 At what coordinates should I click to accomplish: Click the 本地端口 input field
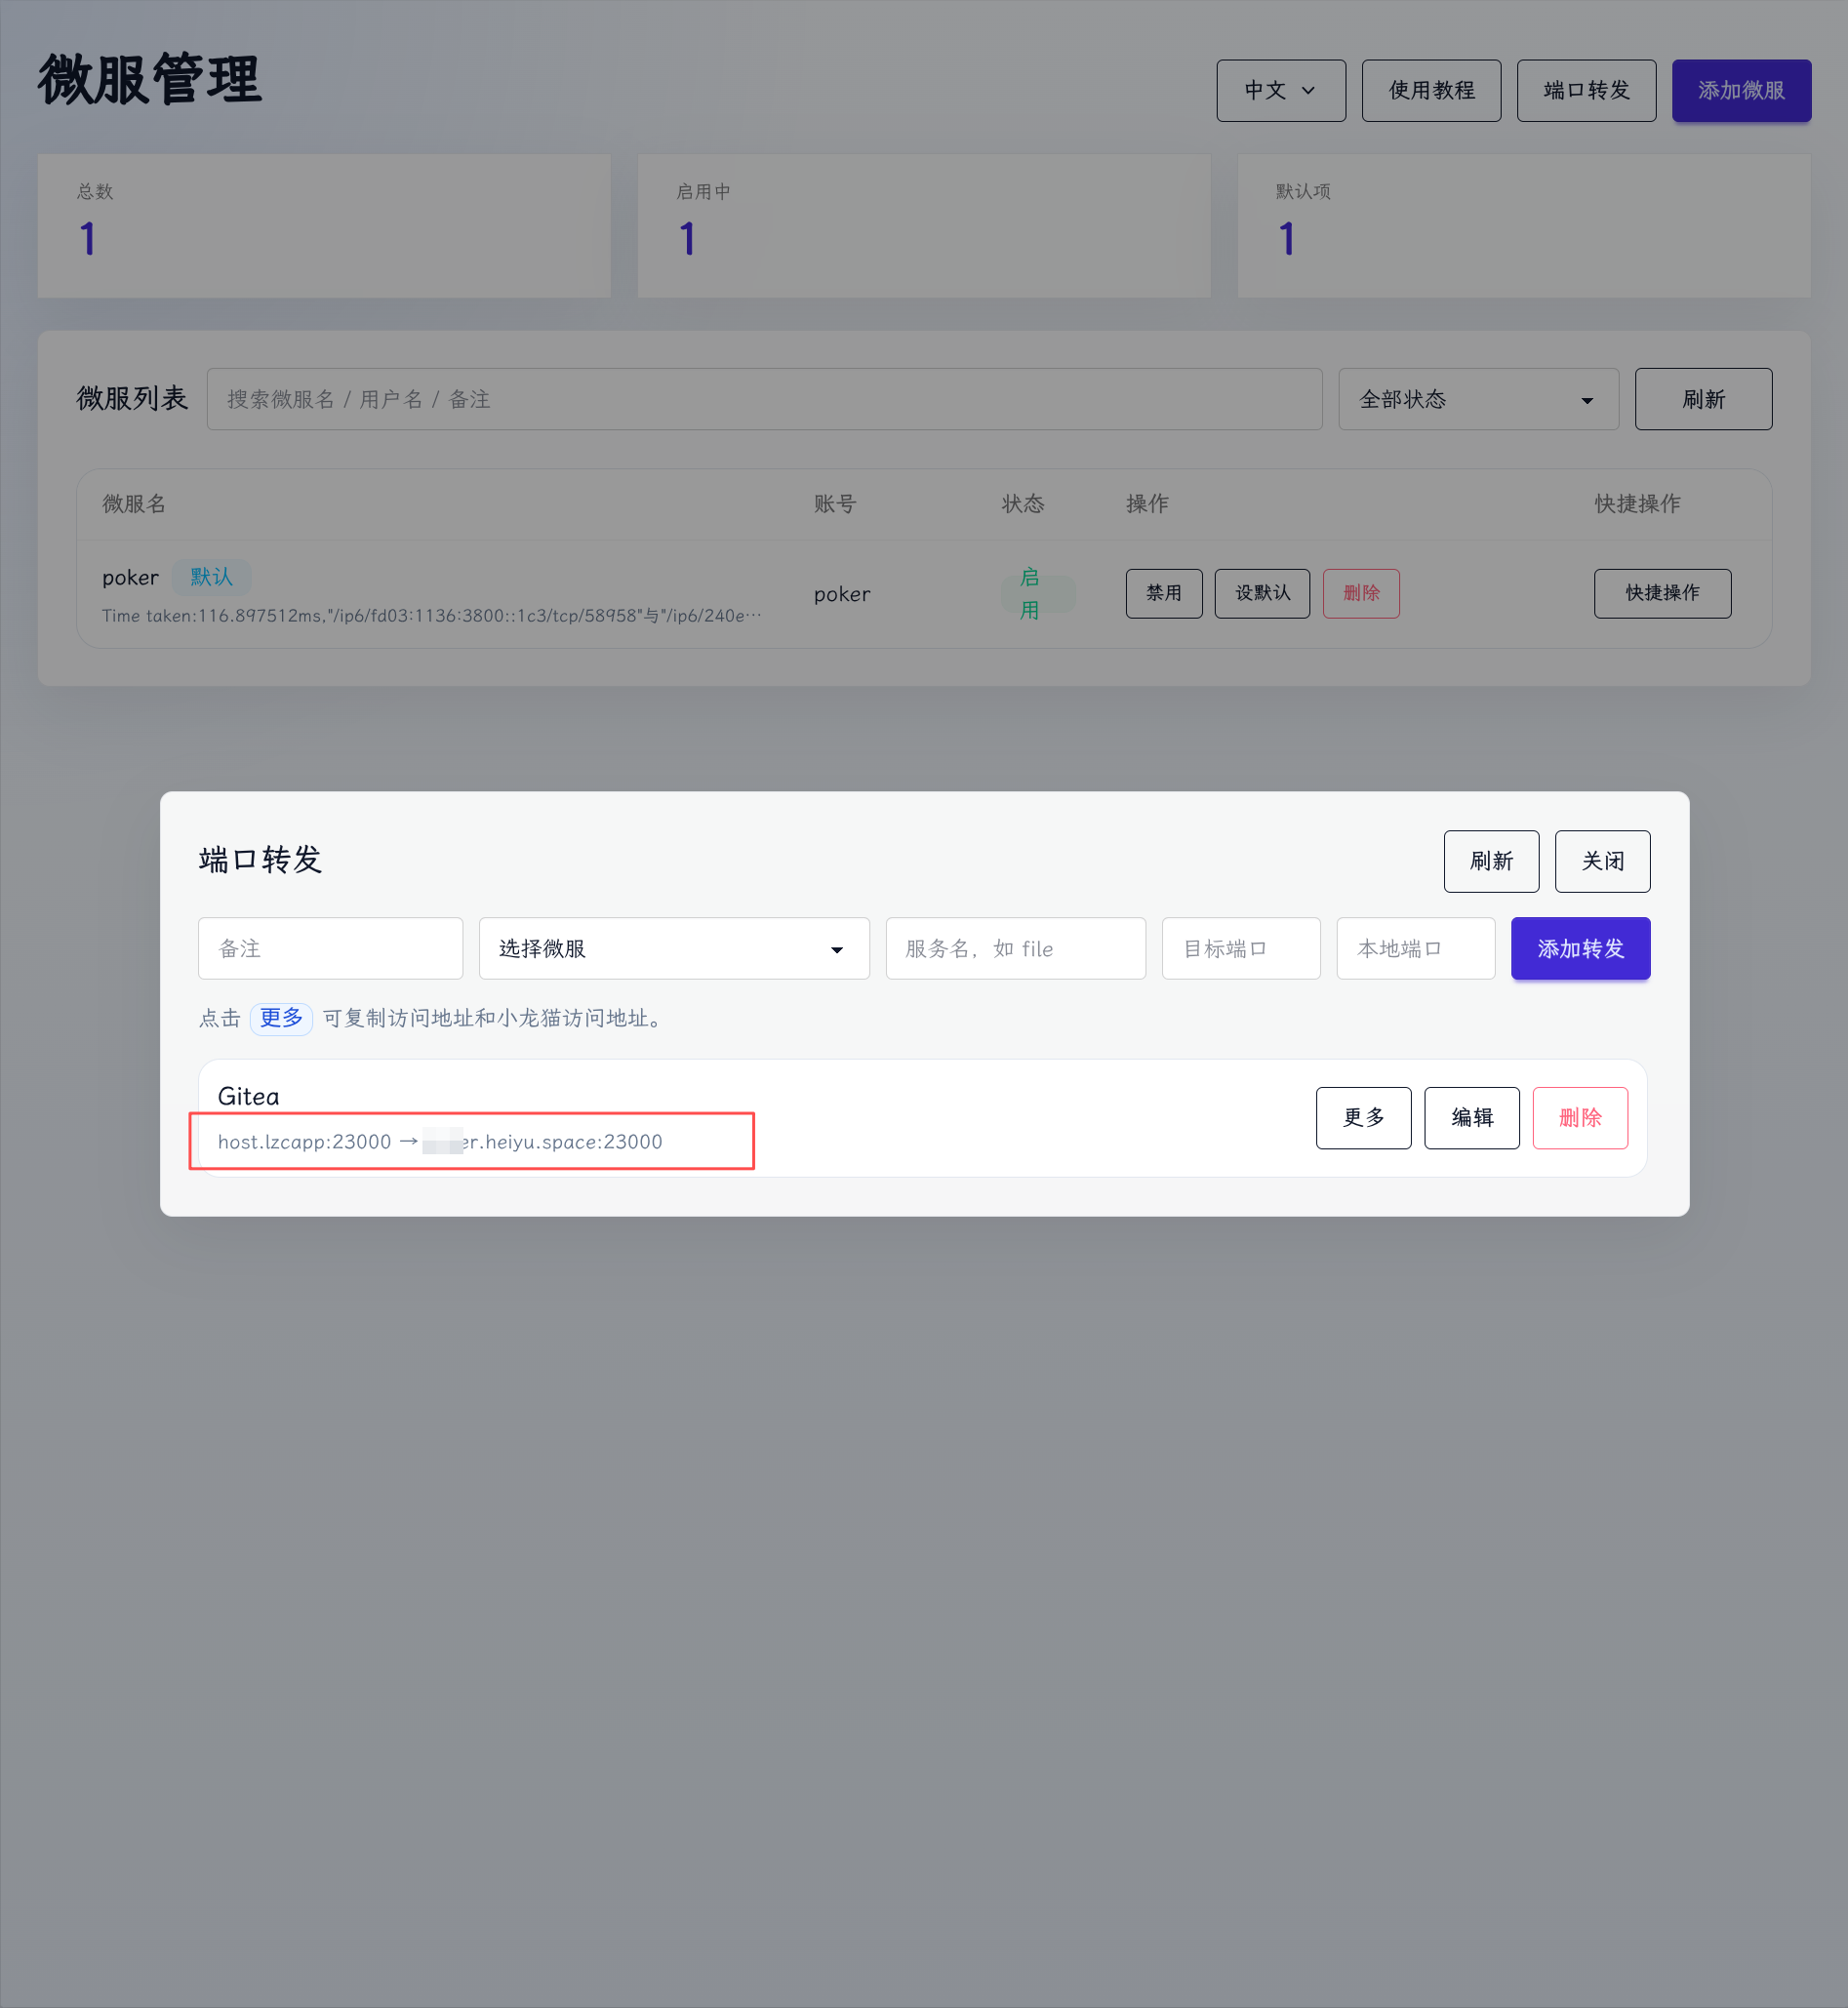(x=1415, y=948)
